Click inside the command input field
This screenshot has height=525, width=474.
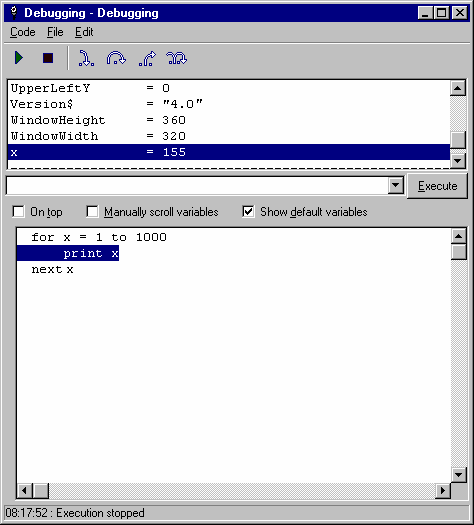click(198, 185)
